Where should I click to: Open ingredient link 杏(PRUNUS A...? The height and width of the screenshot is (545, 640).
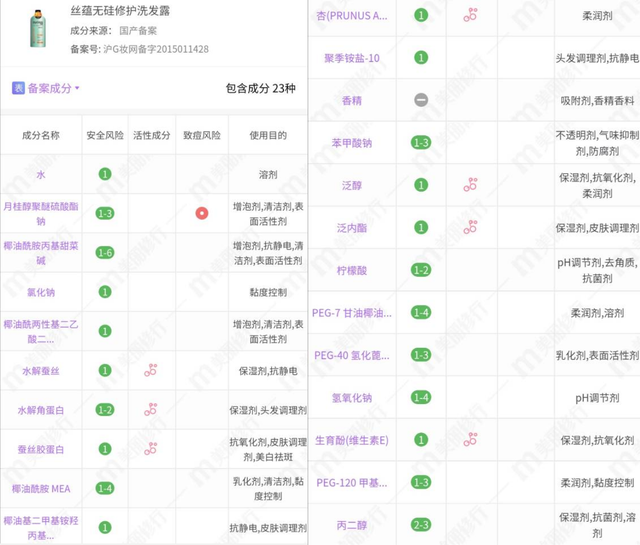(x=352, y=16)
